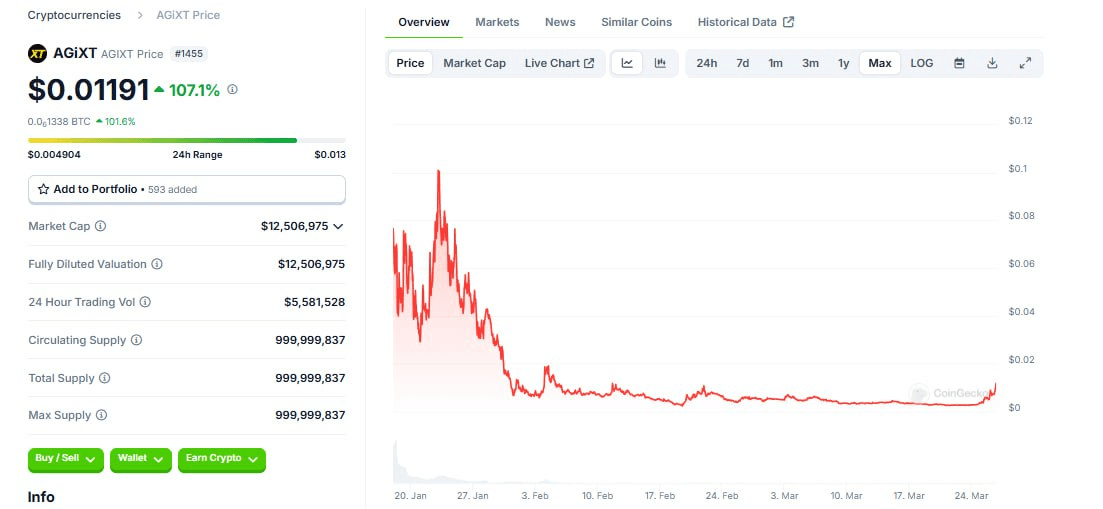Click the star icon in Add to Portfolio

click(x=44, y=189)
